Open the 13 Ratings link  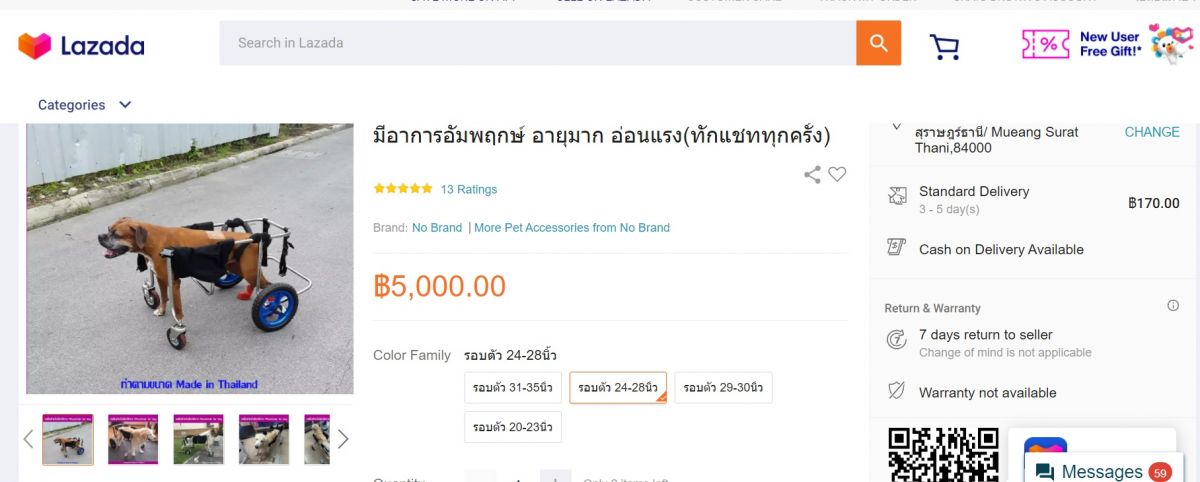point(469,189)
